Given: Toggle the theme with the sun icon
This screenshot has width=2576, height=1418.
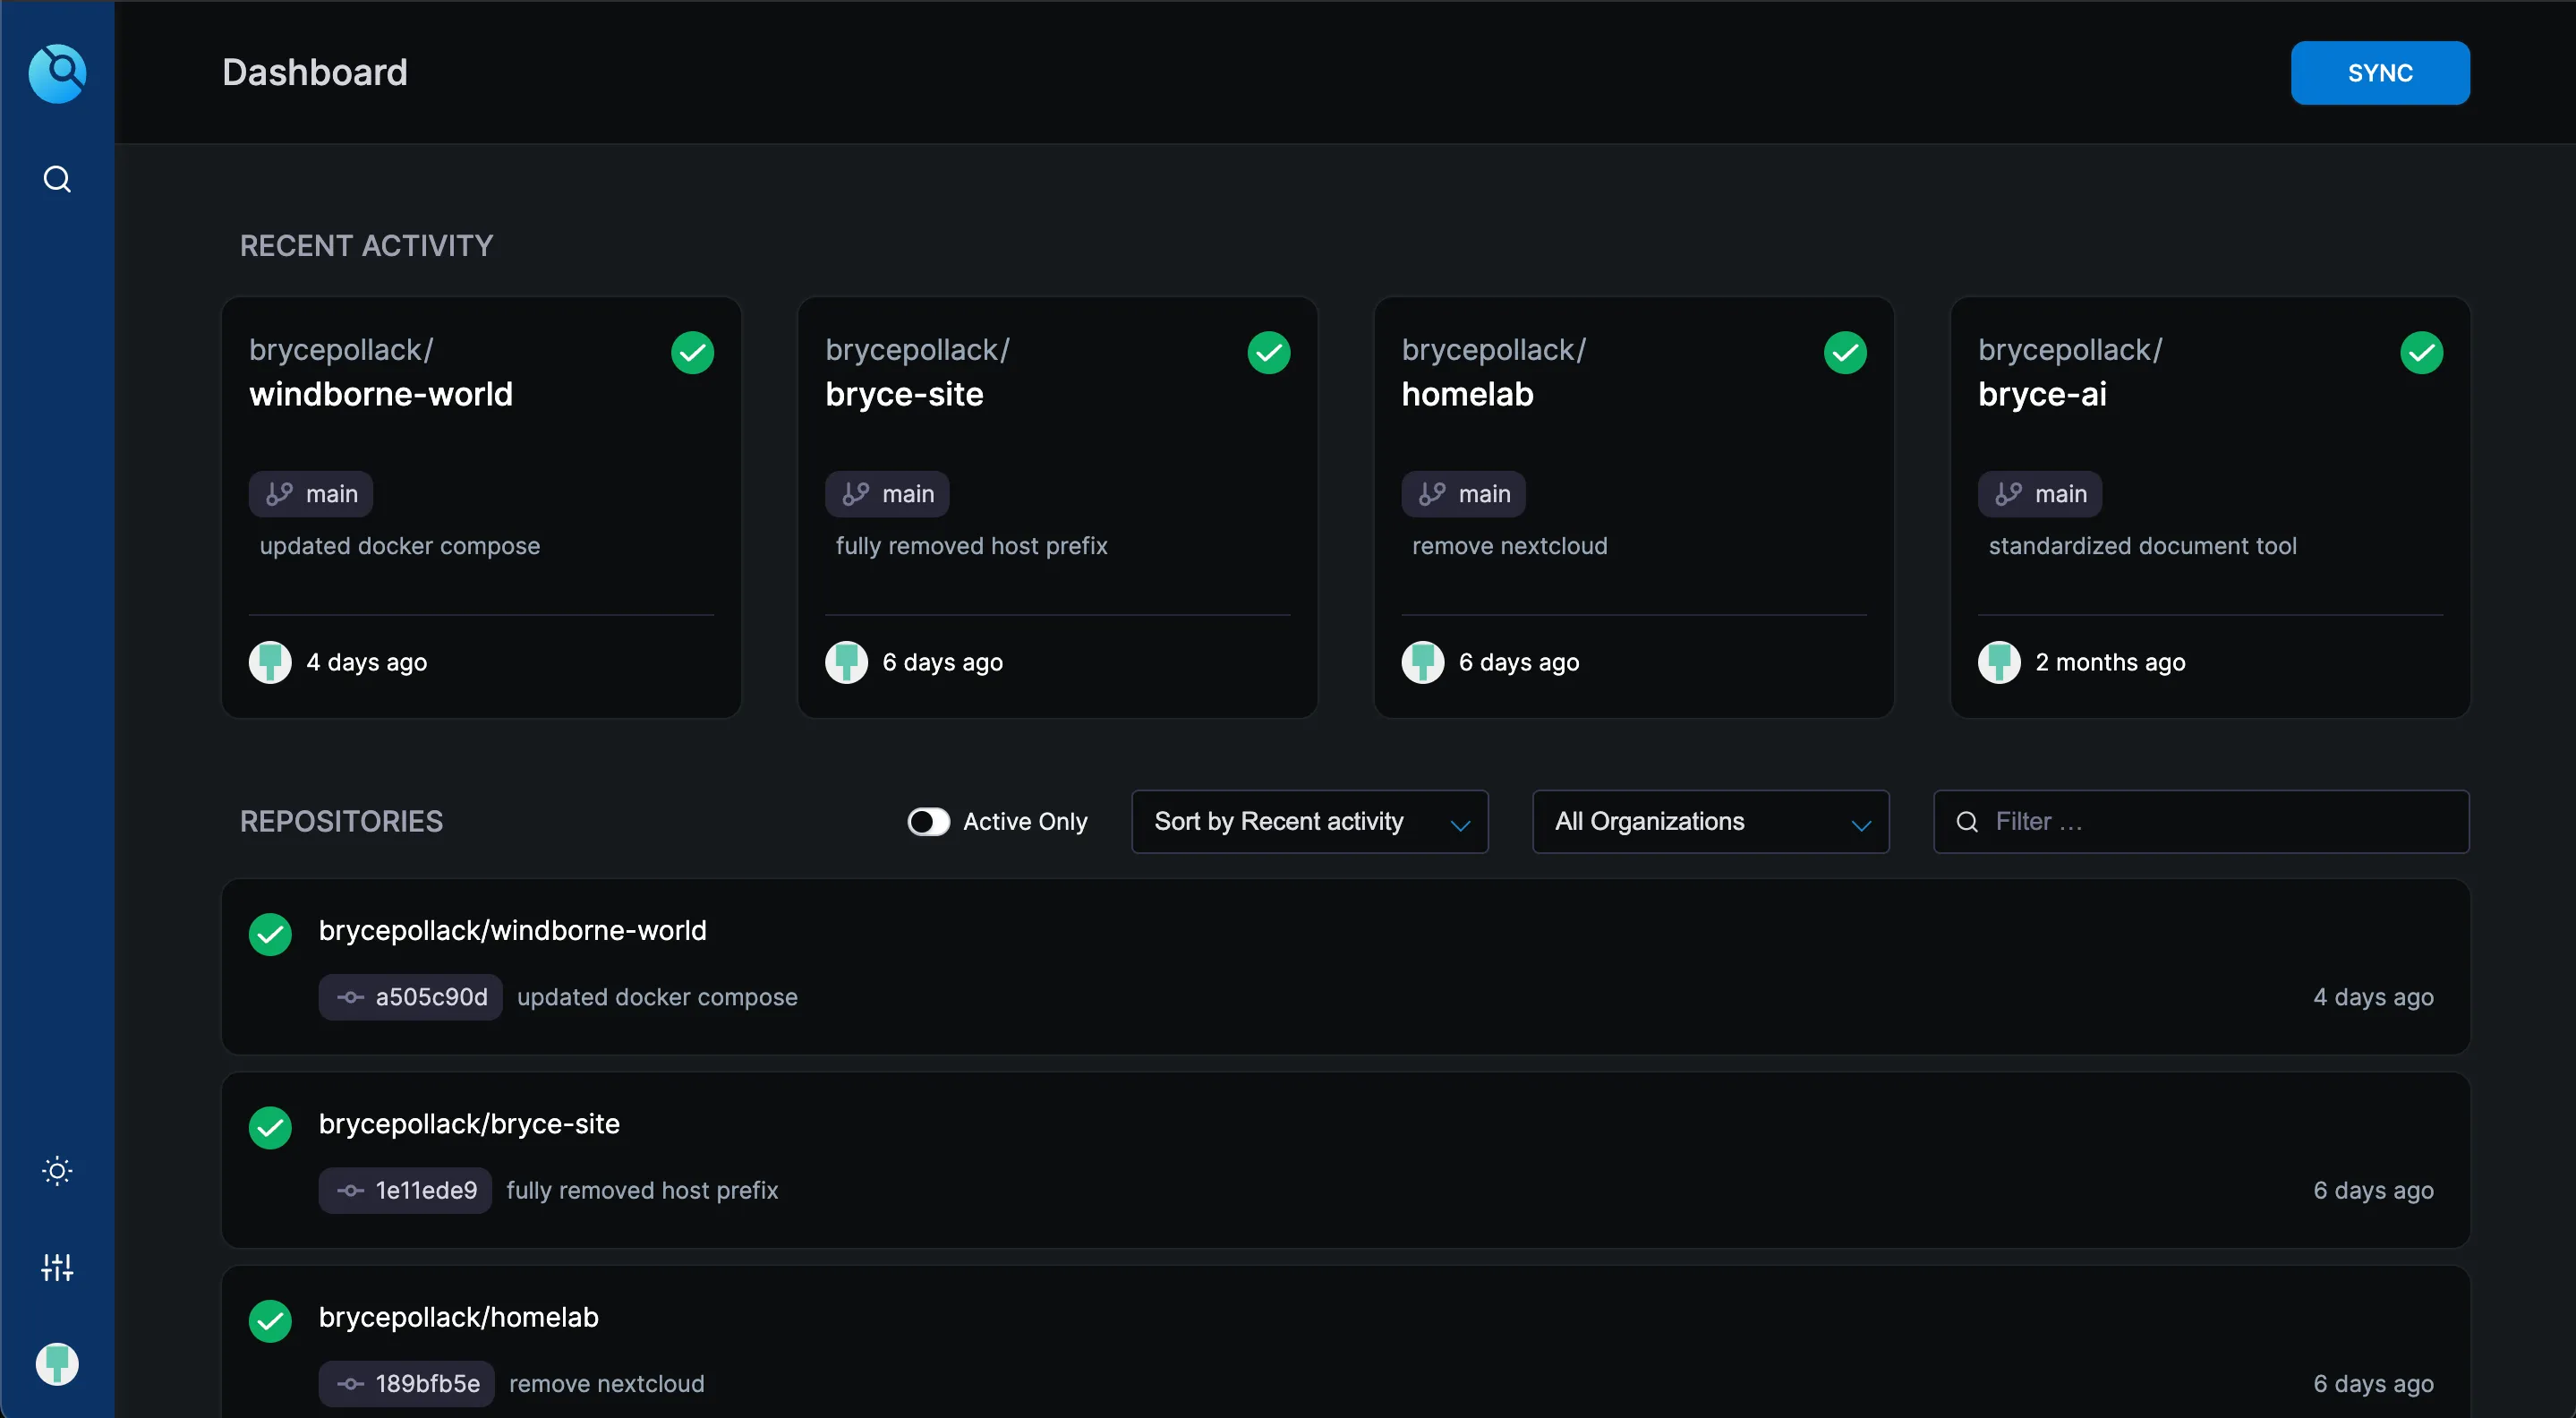Looking at the screenshot, I should point(57,1170).
